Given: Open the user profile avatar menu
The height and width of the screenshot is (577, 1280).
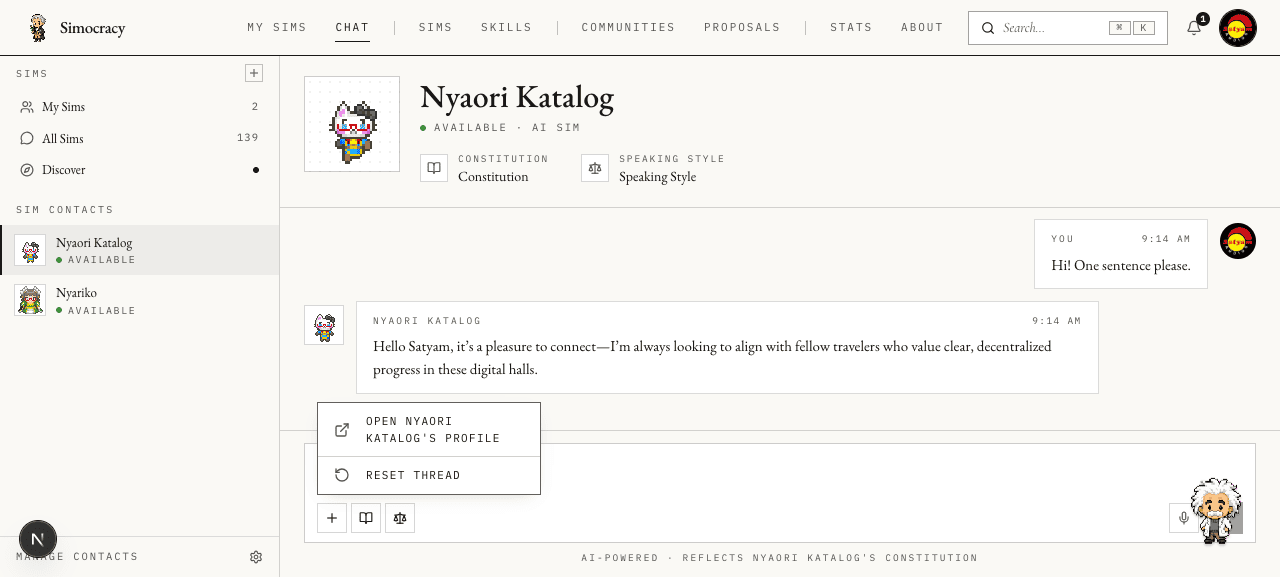Looking at the screenshot, I should 1238,28.
